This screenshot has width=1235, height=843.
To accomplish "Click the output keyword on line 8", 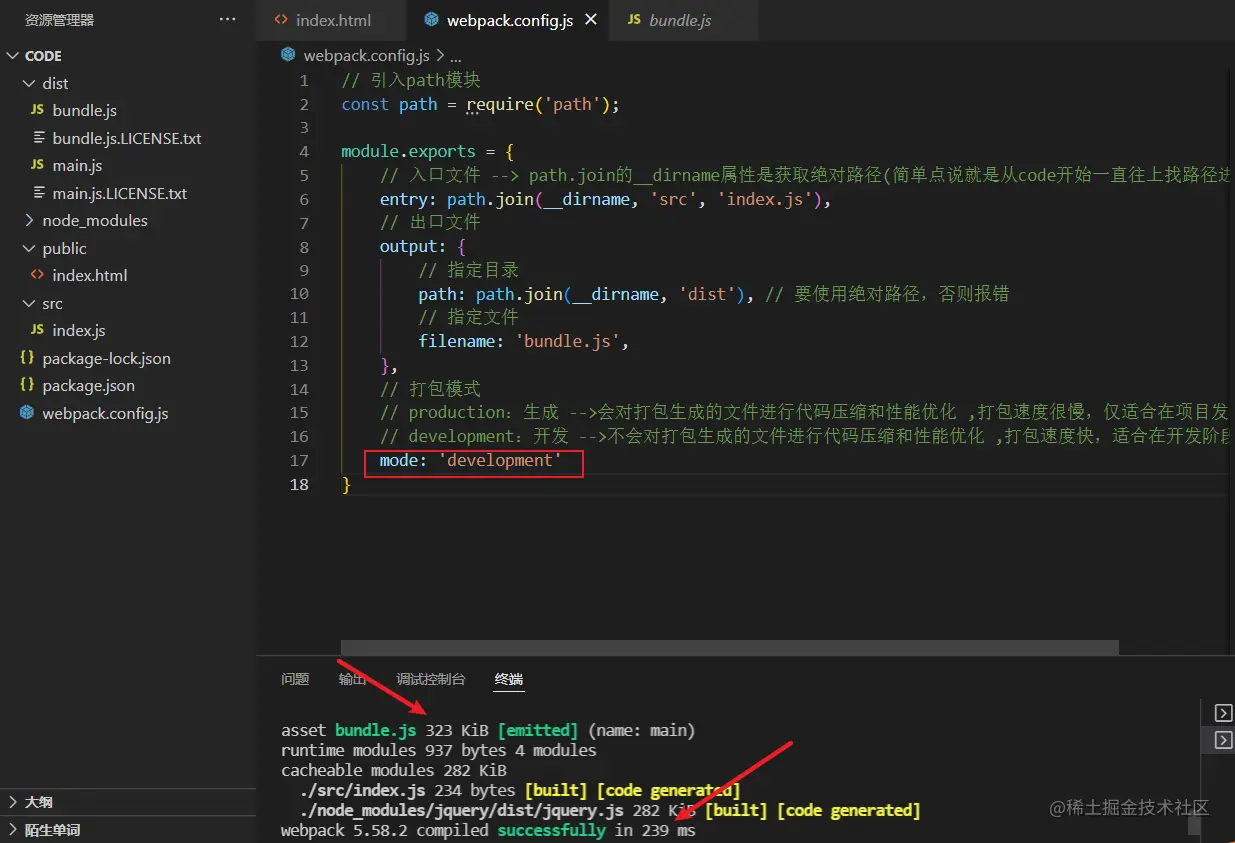I will click(409, 246).
